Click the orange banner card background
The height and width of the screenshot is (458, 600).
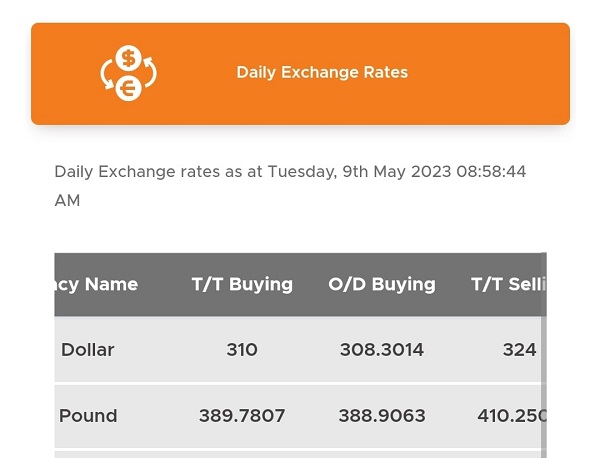[300, 74]
